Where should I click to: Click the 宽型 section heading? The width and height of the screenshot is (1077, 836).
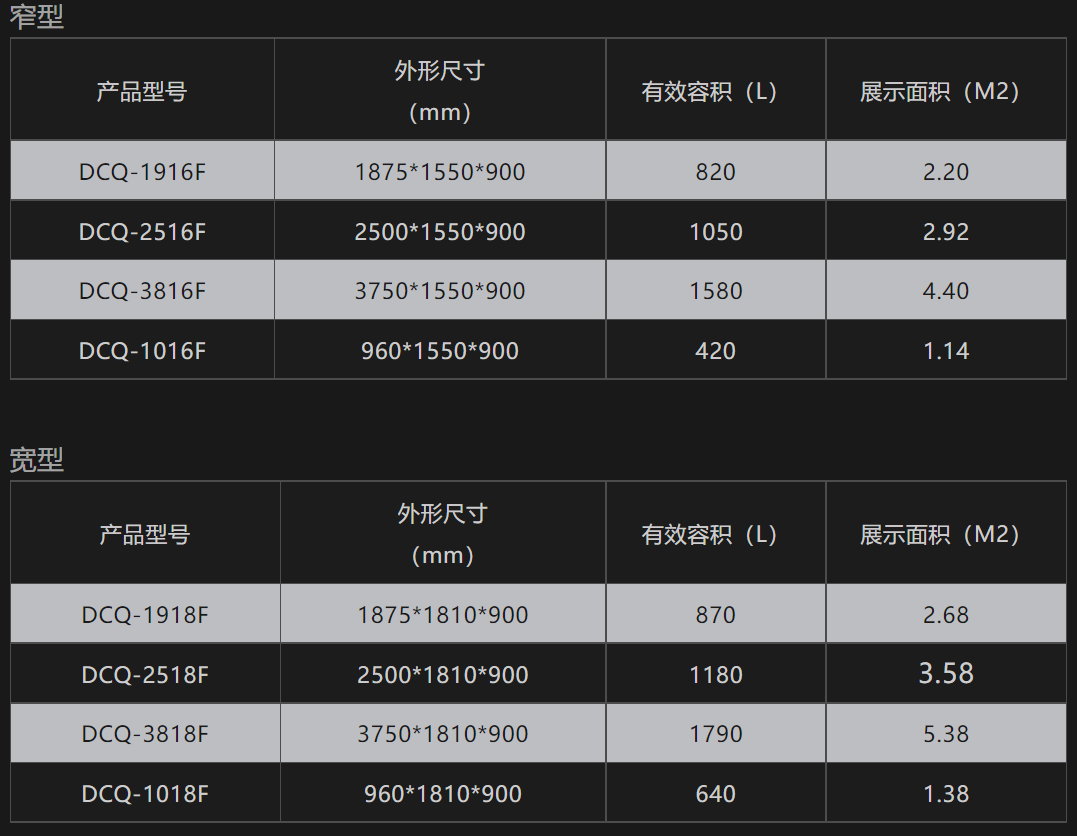[x=37, y=460]
